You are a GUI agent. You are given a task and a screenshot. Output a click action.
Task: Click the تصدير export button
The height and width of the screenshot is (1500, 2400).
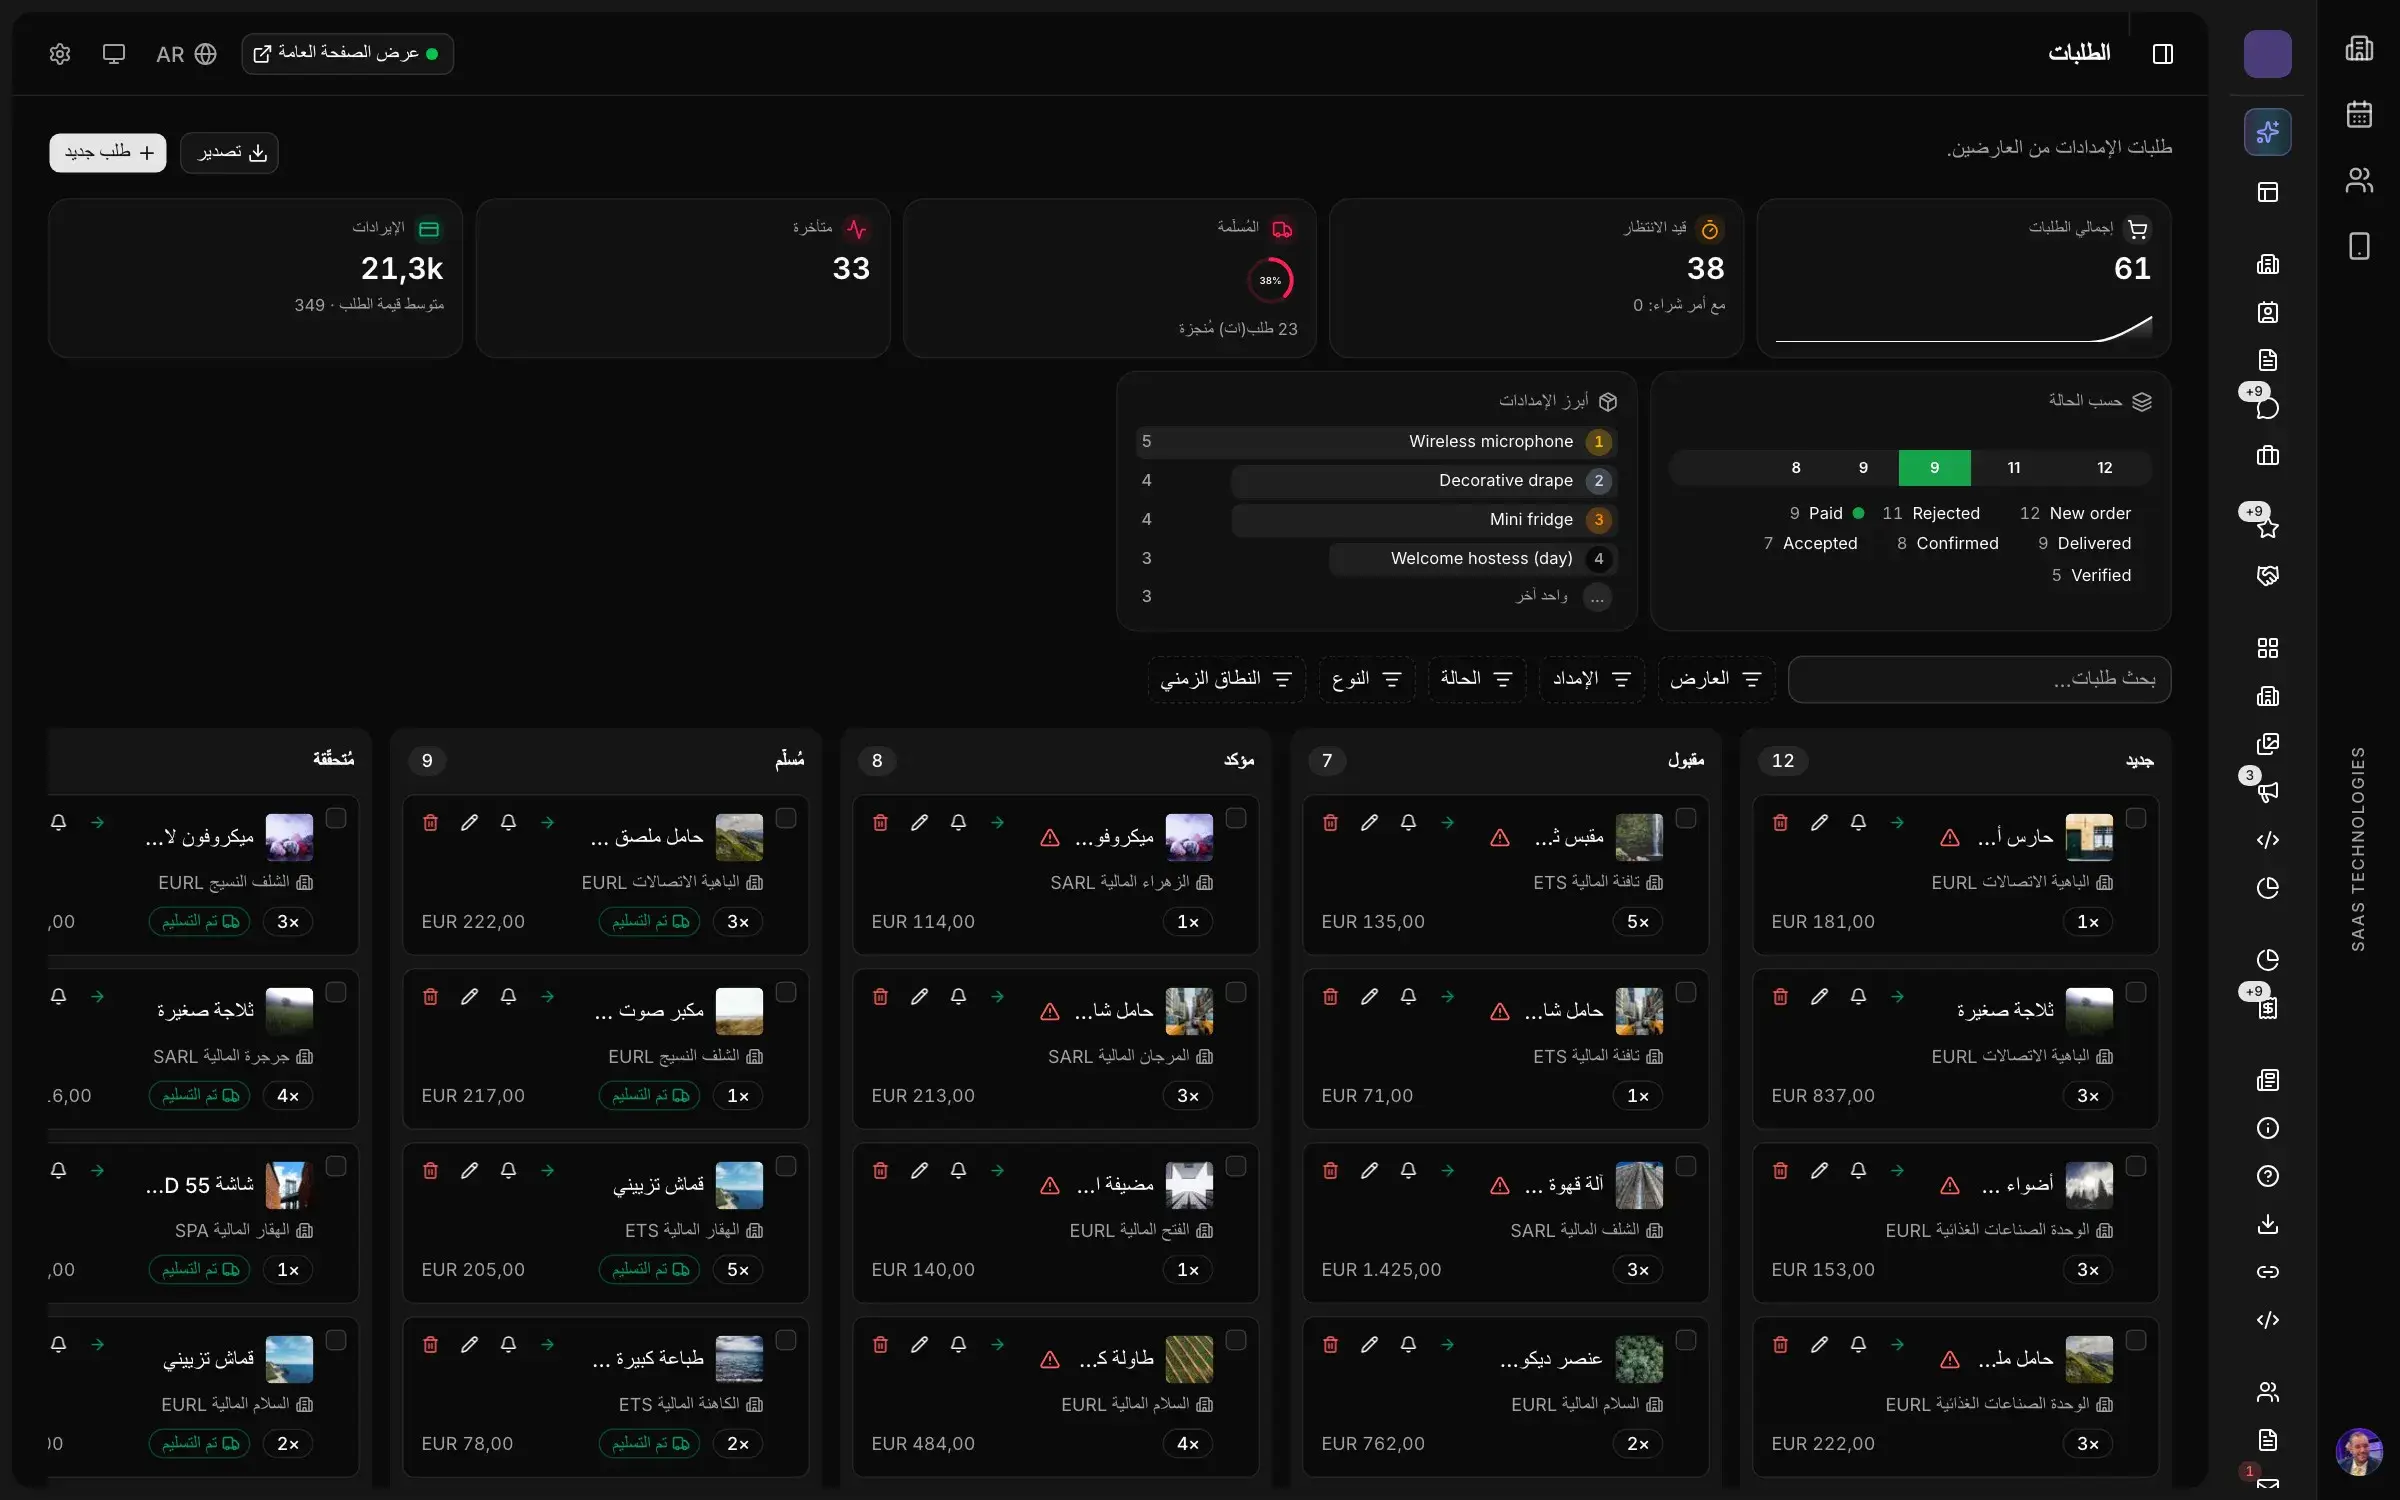[x=229, y=152]
